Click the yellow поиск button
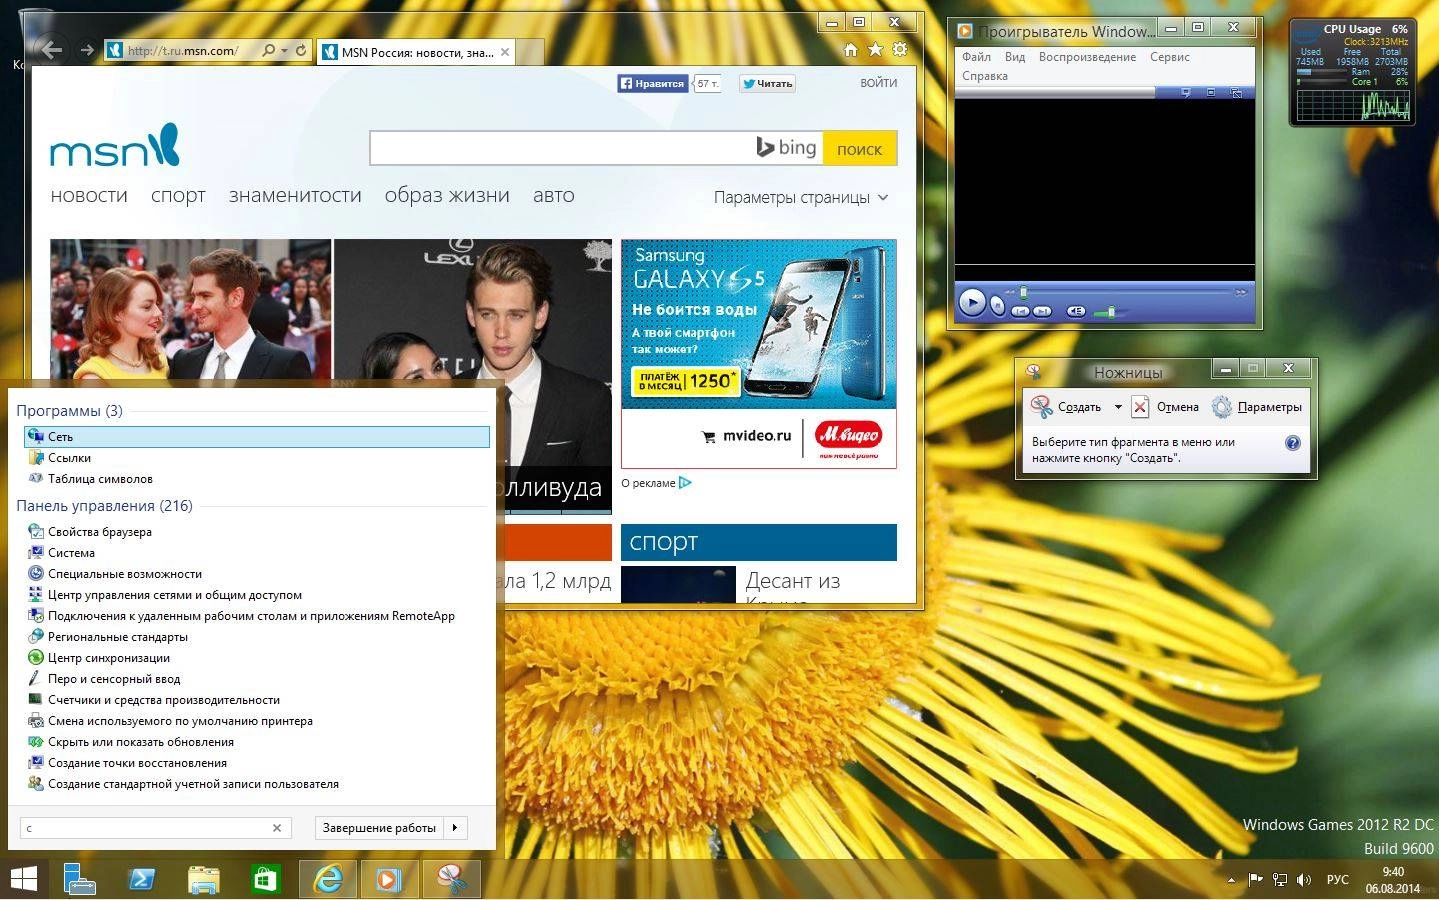Image resolution: width=1439 pixels, height=900 pixels. coord(860,149)
